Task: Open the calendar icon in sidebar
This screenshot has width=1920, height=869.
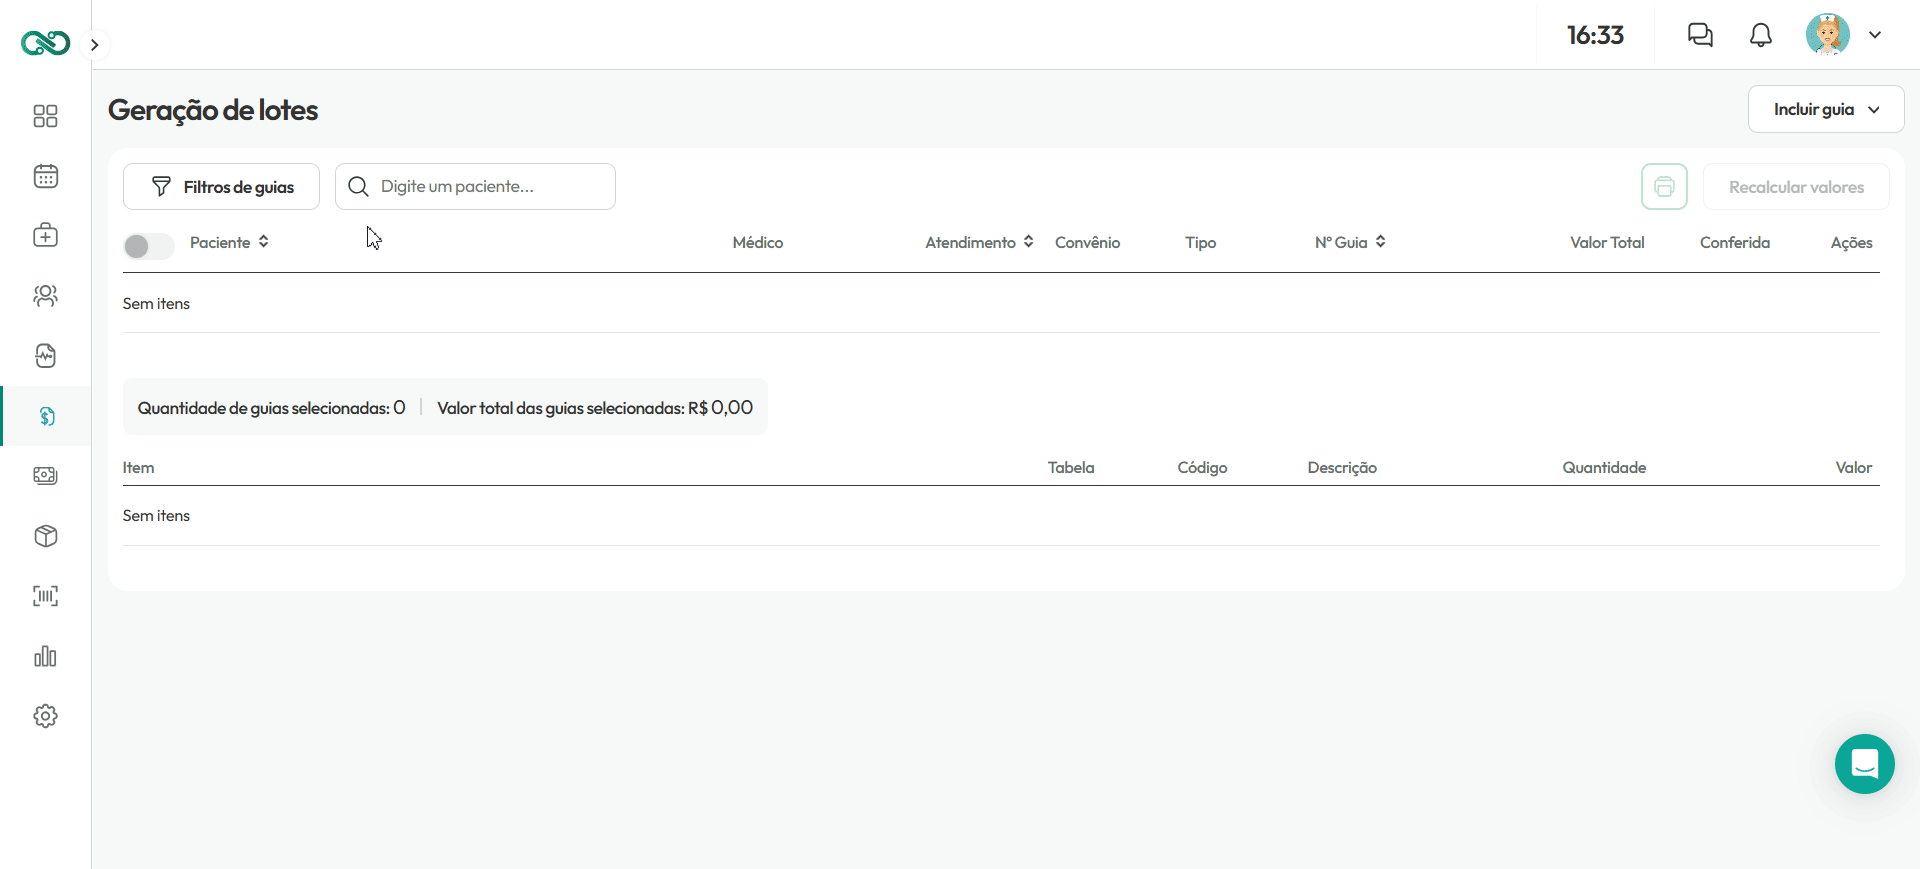Action: (x=45, y=176)
